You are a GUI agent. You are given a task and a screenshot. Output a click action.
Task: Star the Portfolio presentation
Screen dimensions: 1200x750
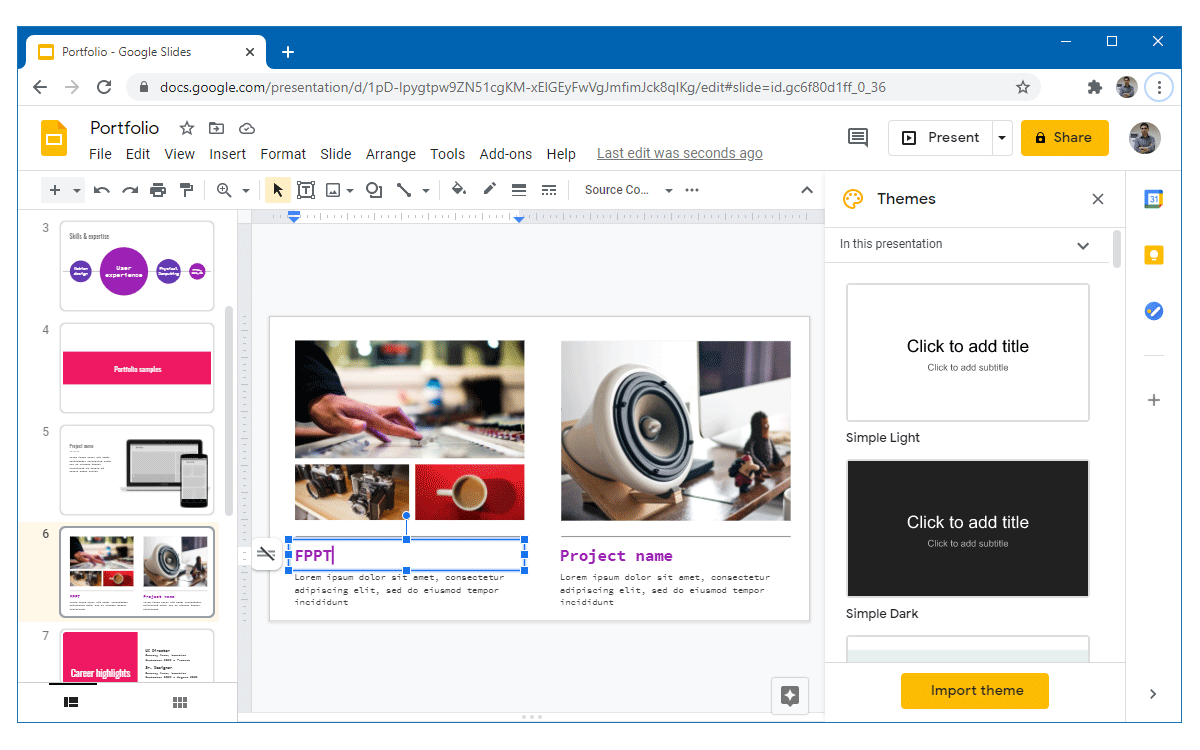click(x=185, y=128)
